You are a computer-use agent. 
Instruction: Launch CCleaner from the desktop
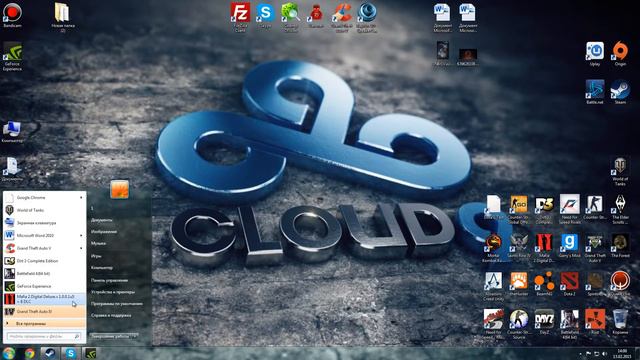tap(342, 17)
